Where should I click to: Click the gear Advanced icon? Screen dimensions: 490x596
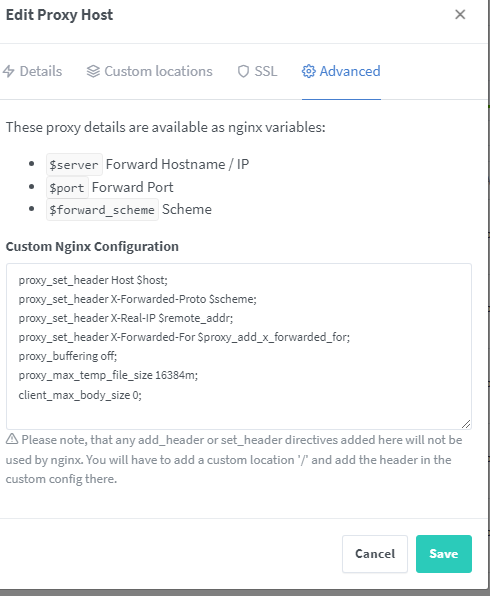[308, 71]
